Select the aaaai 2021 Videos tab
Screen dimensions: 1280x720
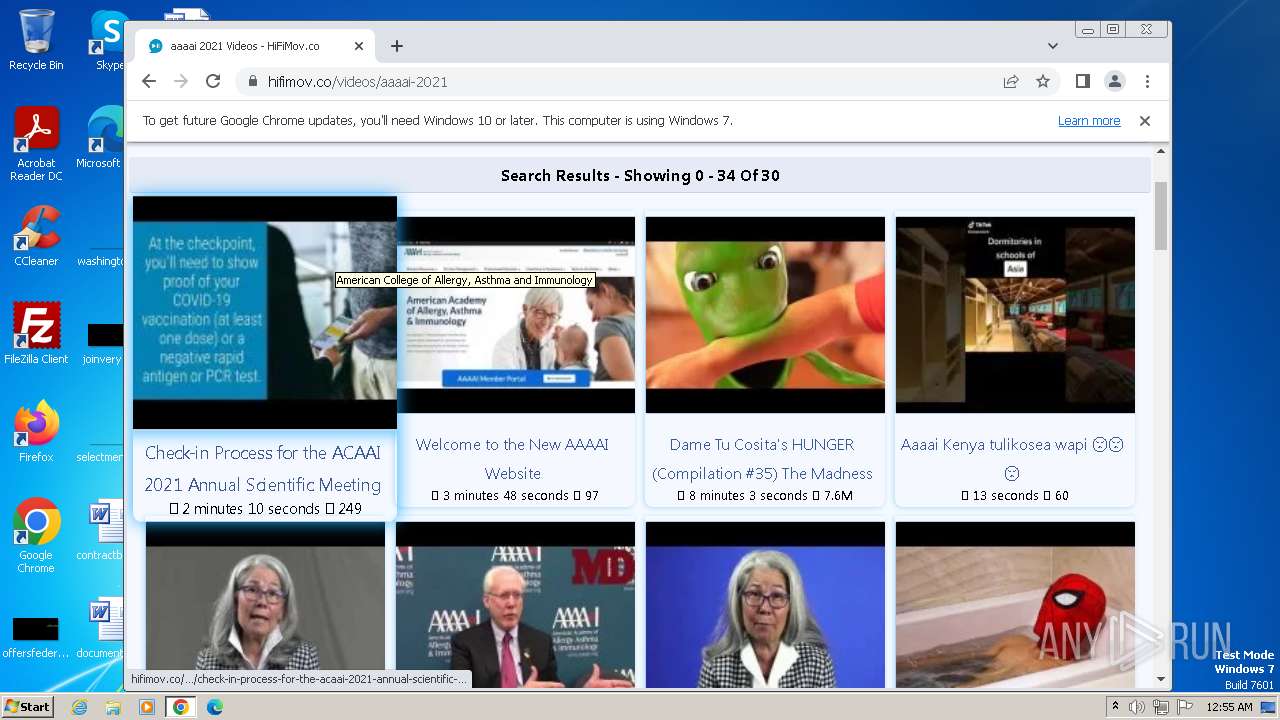(x=255, y=46)
